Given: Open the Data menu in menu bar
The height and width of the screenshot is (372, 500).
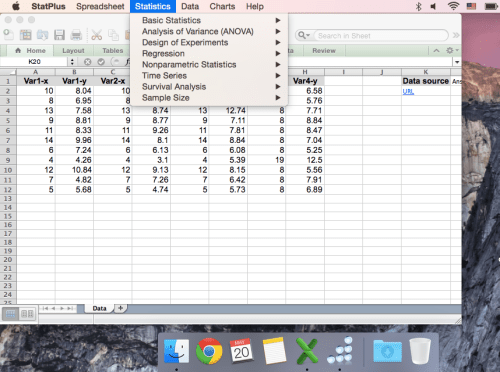Looking at the screenshot, I should pyautogui.click(x=190, y=6).
